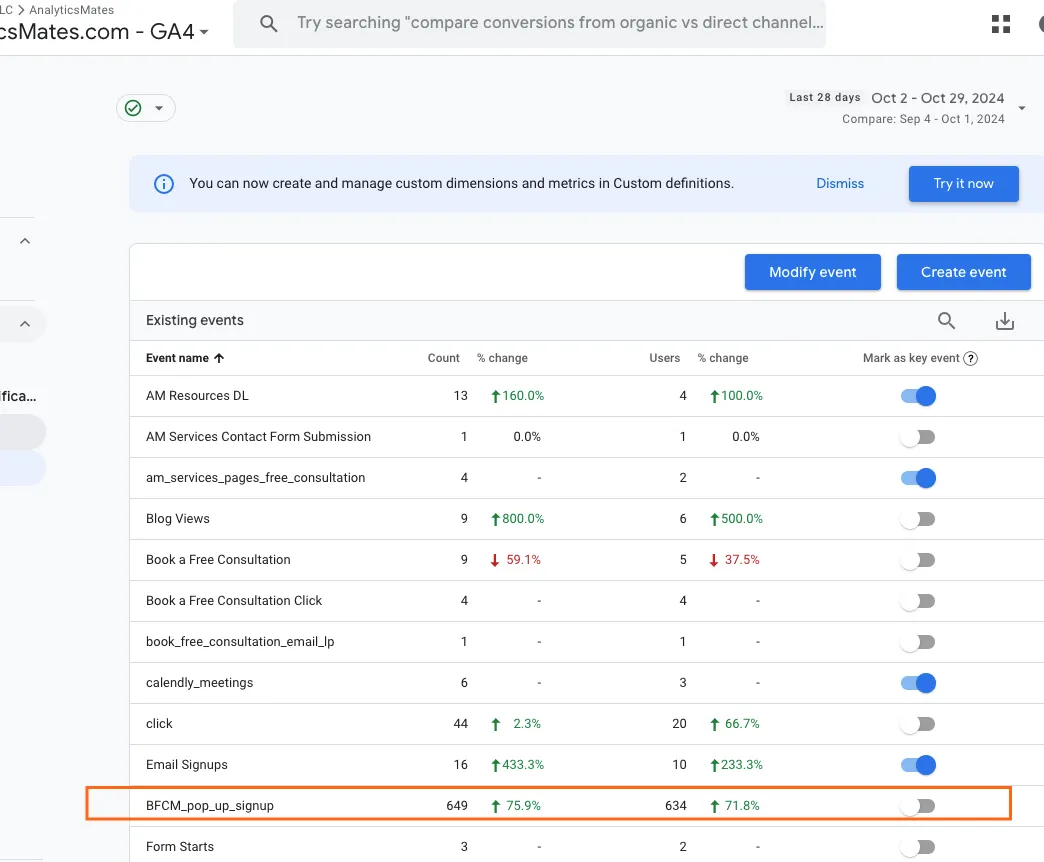This screenshot has height=862, width=1044.
Task: Click into the Analytics search field
Action: click(559, 23)
